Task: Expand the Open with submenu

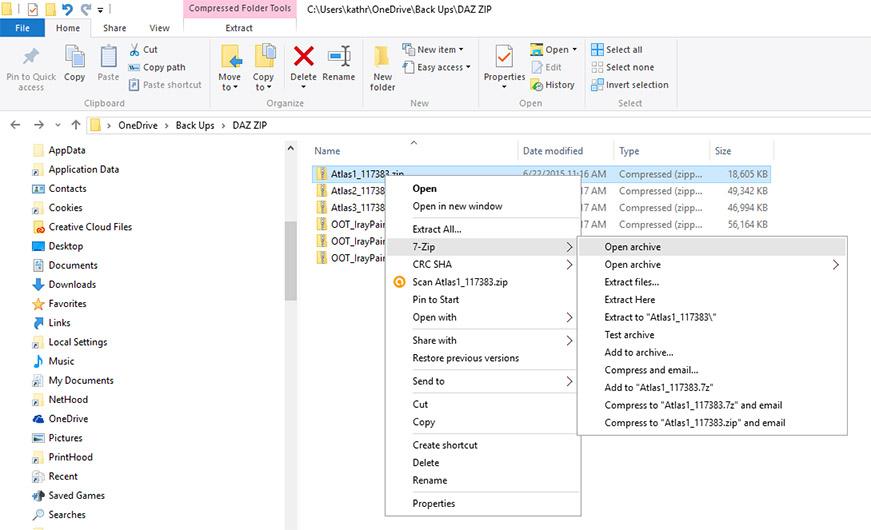Action: pos(569,317)
